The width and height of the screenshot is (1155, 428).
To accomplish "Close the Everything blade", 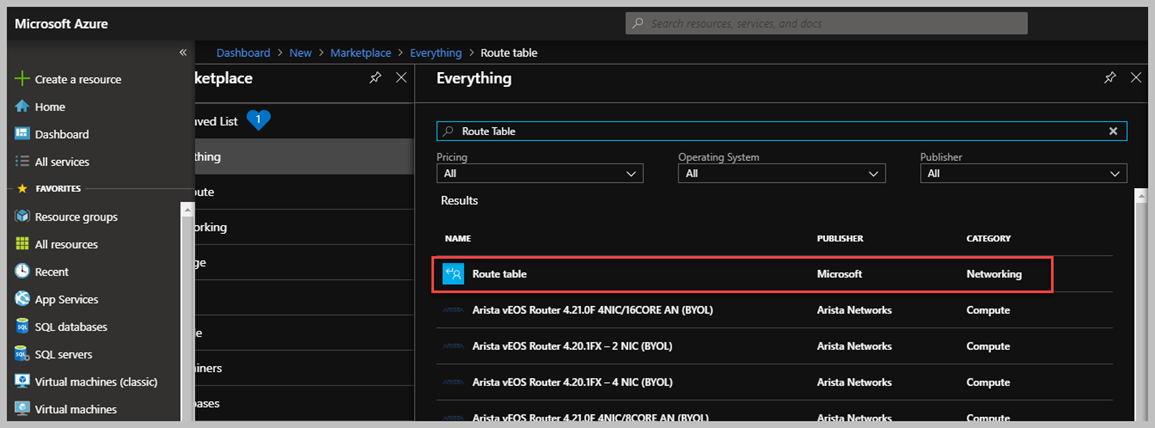I will (1136, 78).
